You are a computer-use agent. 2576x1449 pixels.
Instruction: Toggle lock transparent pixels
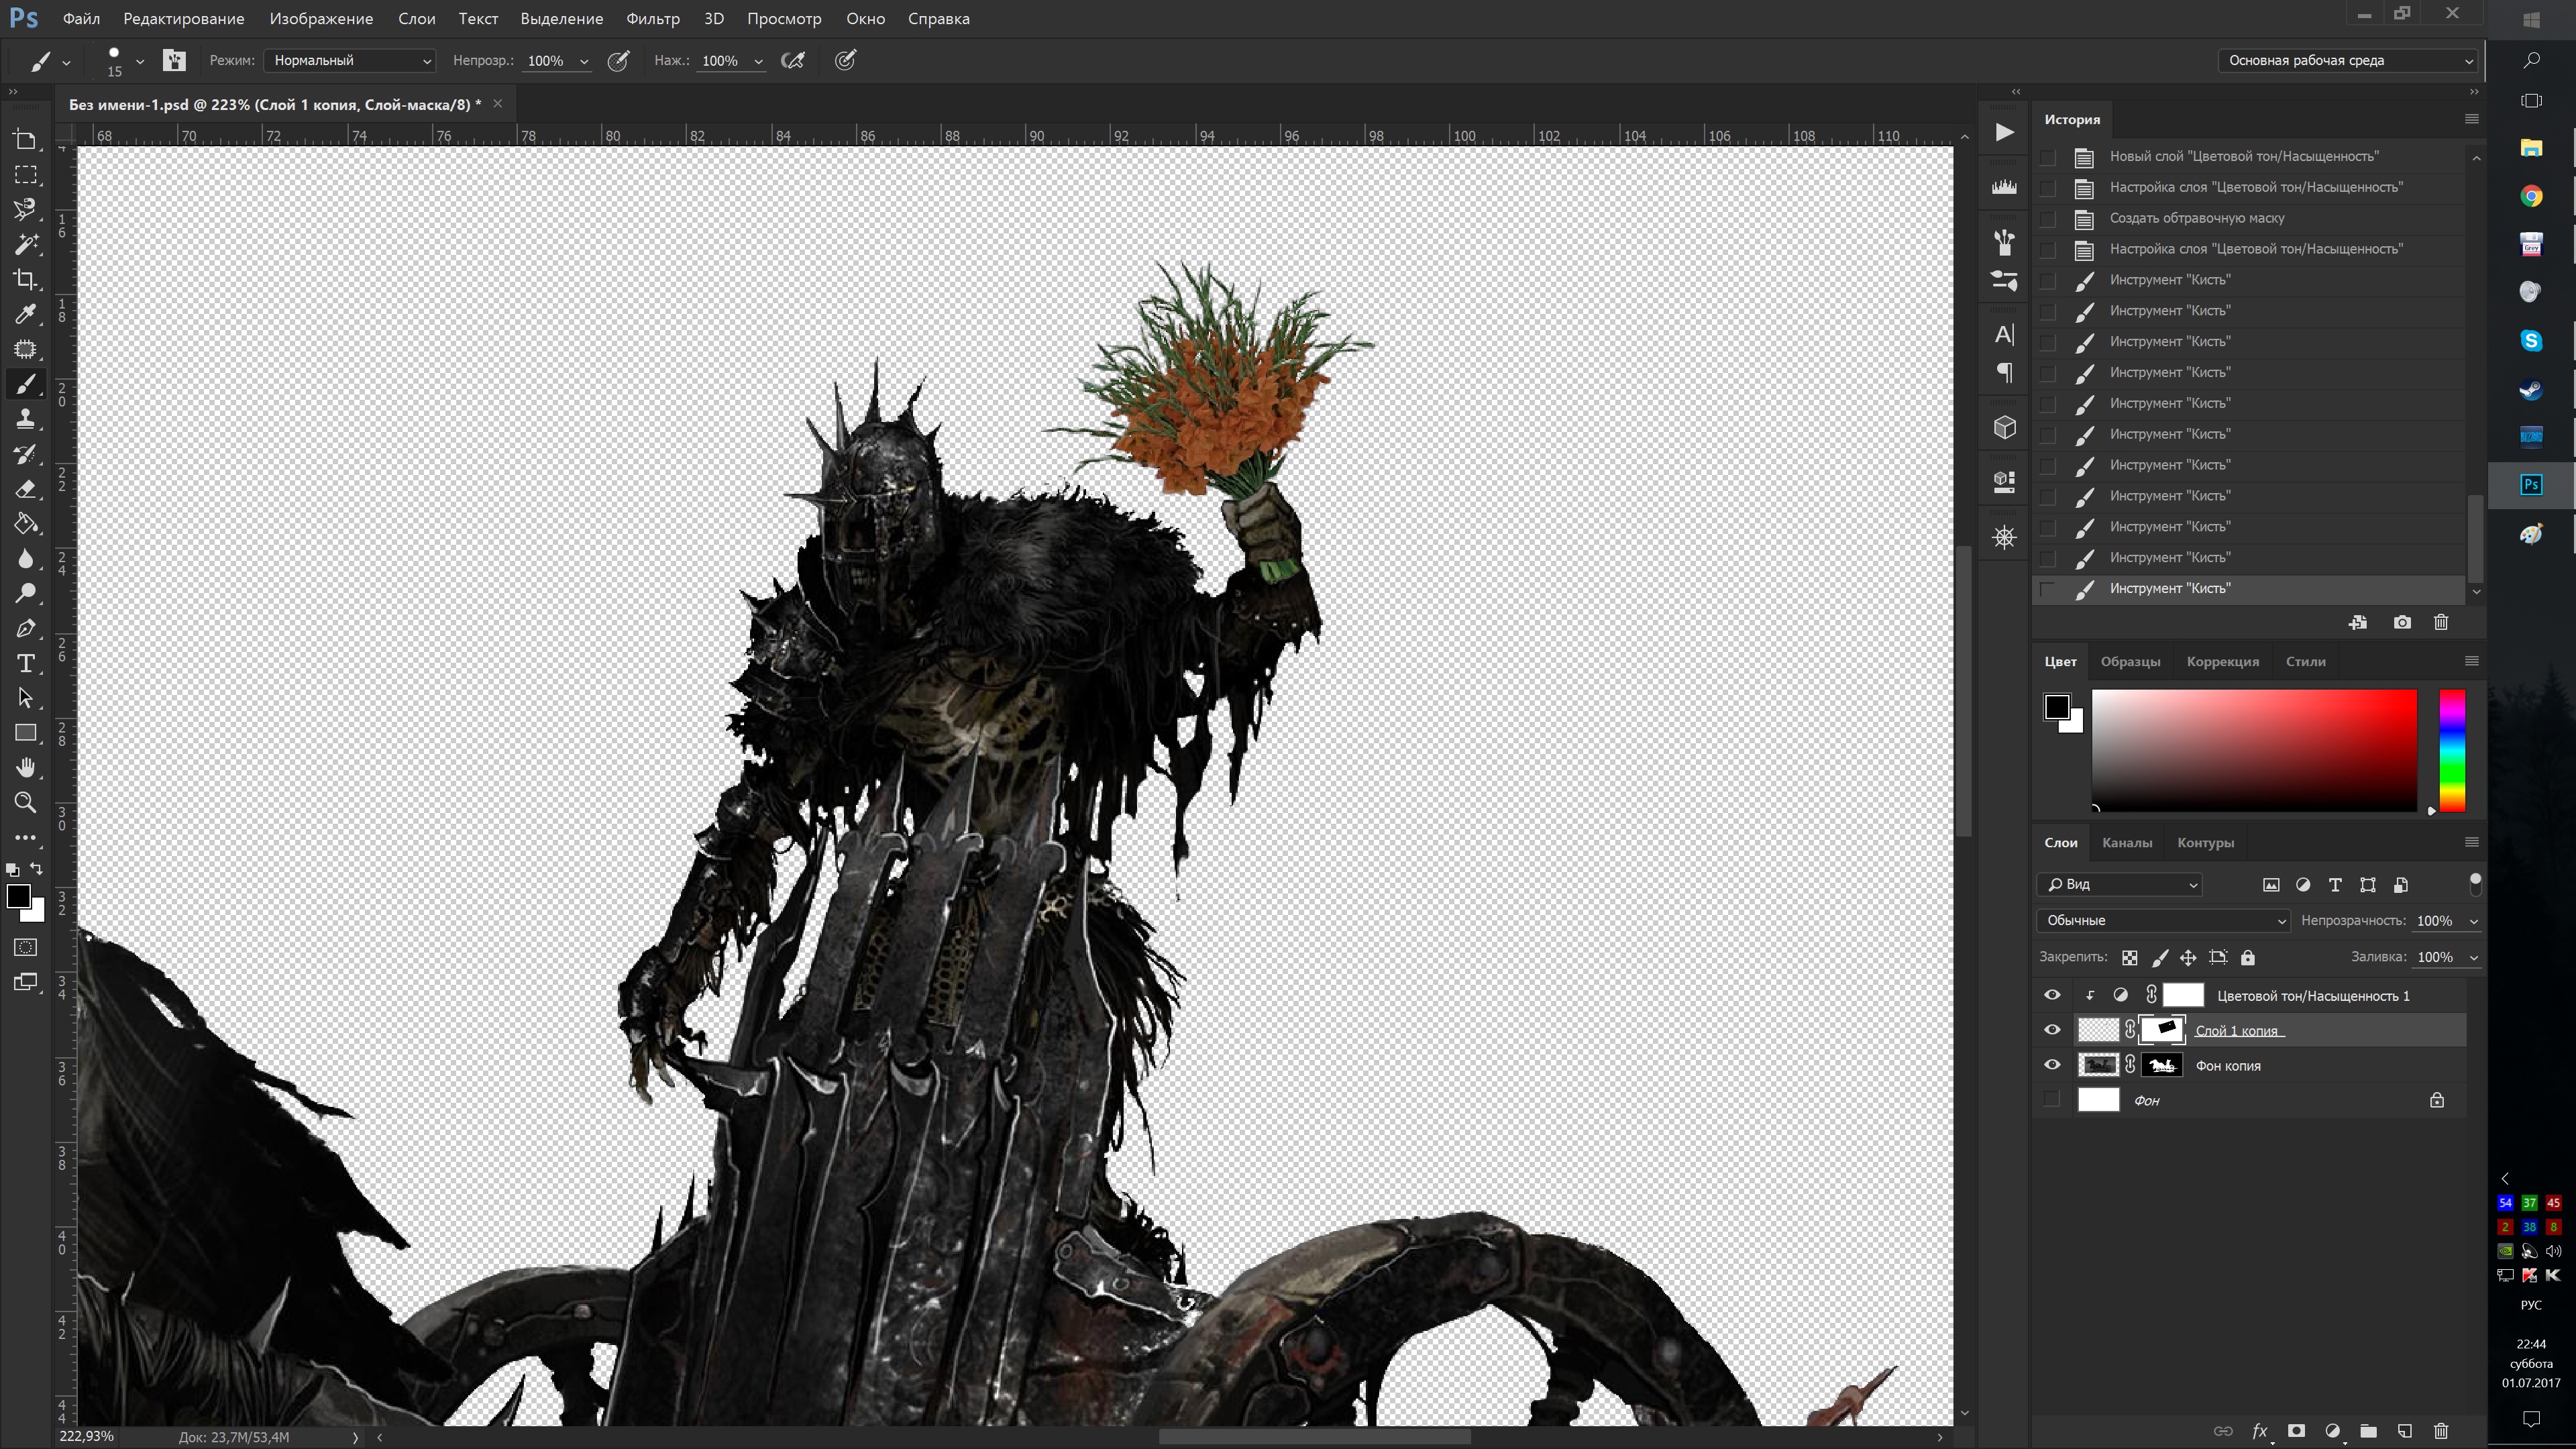[2130, 957]
